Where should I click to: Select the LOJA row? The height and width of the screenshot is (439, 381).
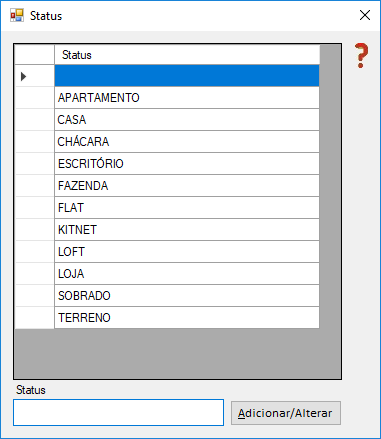coord(187,274)
